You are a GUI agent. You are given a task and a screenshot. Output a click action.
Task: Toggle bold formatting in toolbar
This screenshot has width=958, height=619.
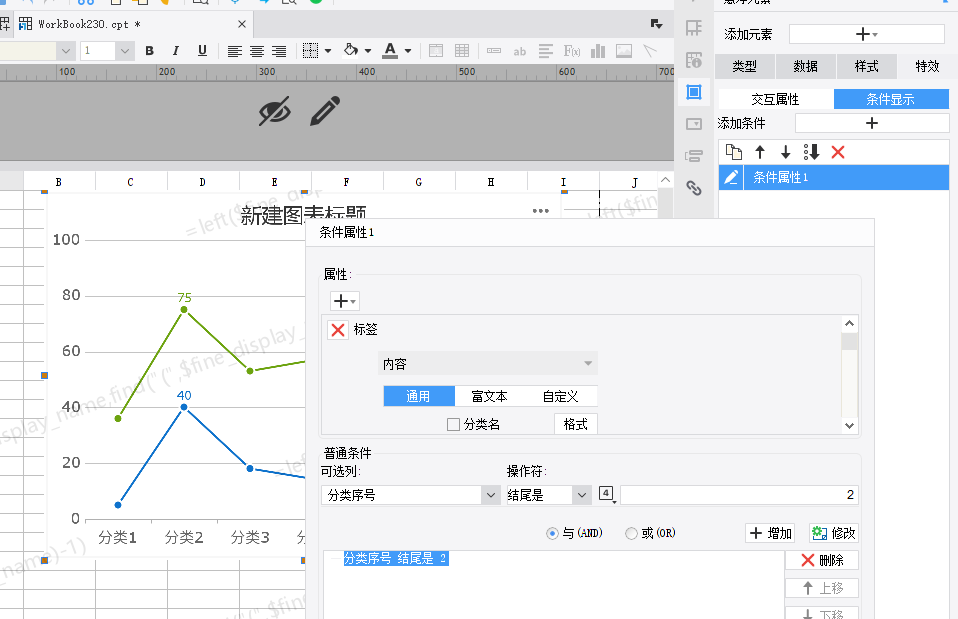coord(149,51)
